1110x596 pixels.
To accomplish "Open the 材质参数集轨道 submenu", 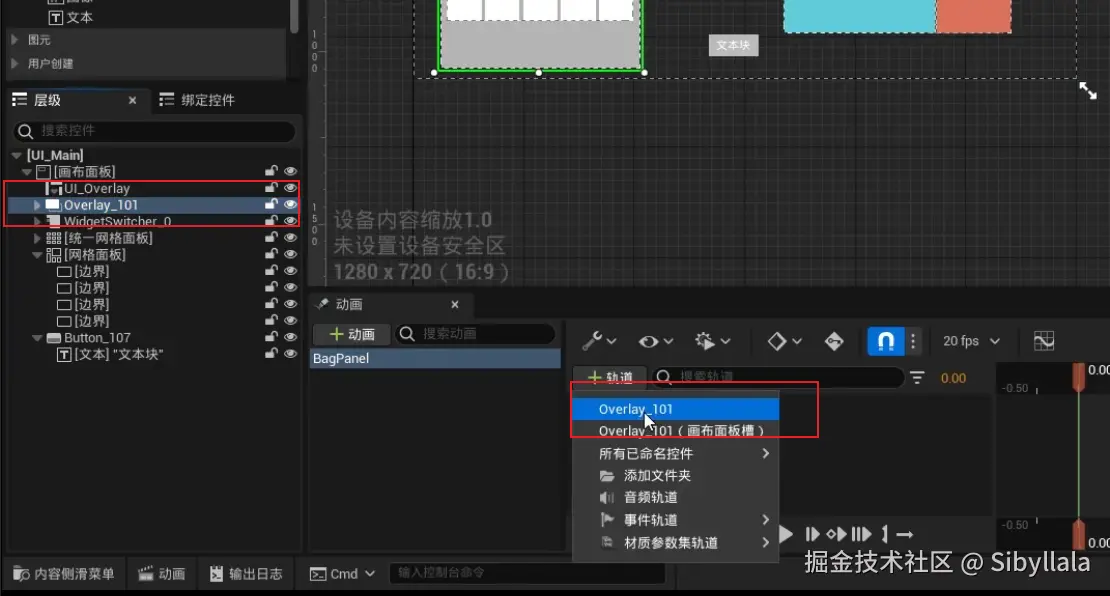I will click(x=675, y=543).
